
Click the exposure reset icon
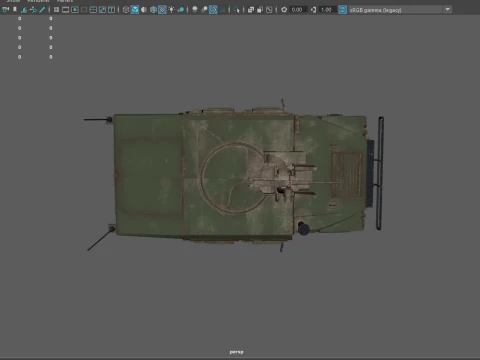click(284, 10)
